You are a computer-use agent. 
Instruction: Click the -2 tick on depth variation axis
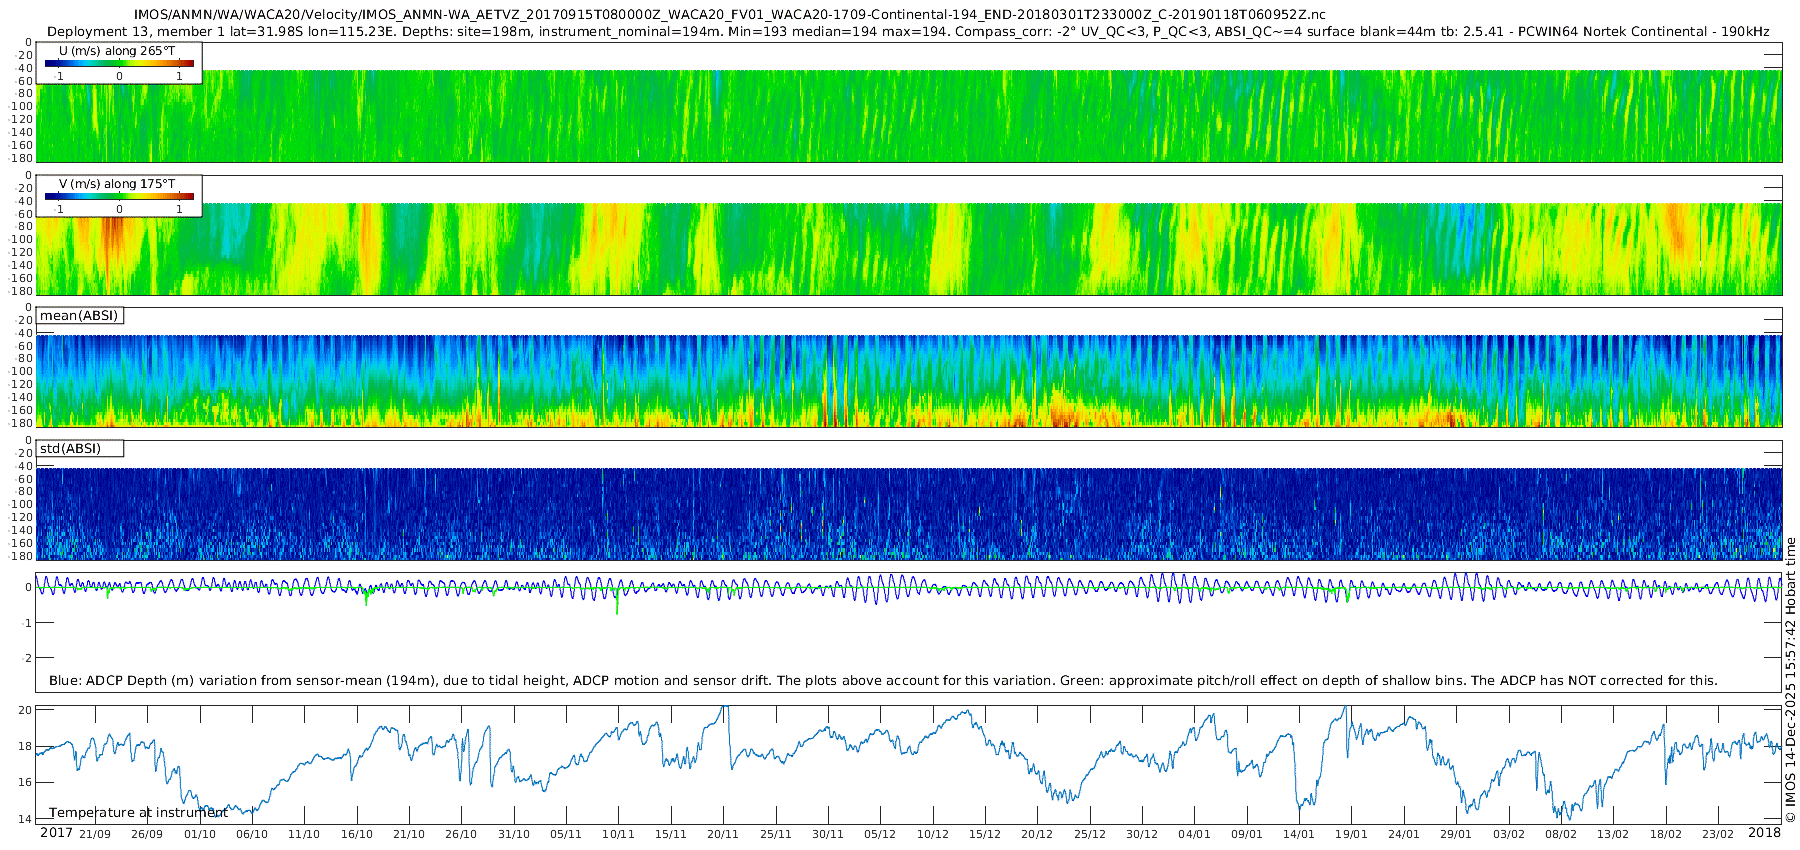tap(26, 658)
